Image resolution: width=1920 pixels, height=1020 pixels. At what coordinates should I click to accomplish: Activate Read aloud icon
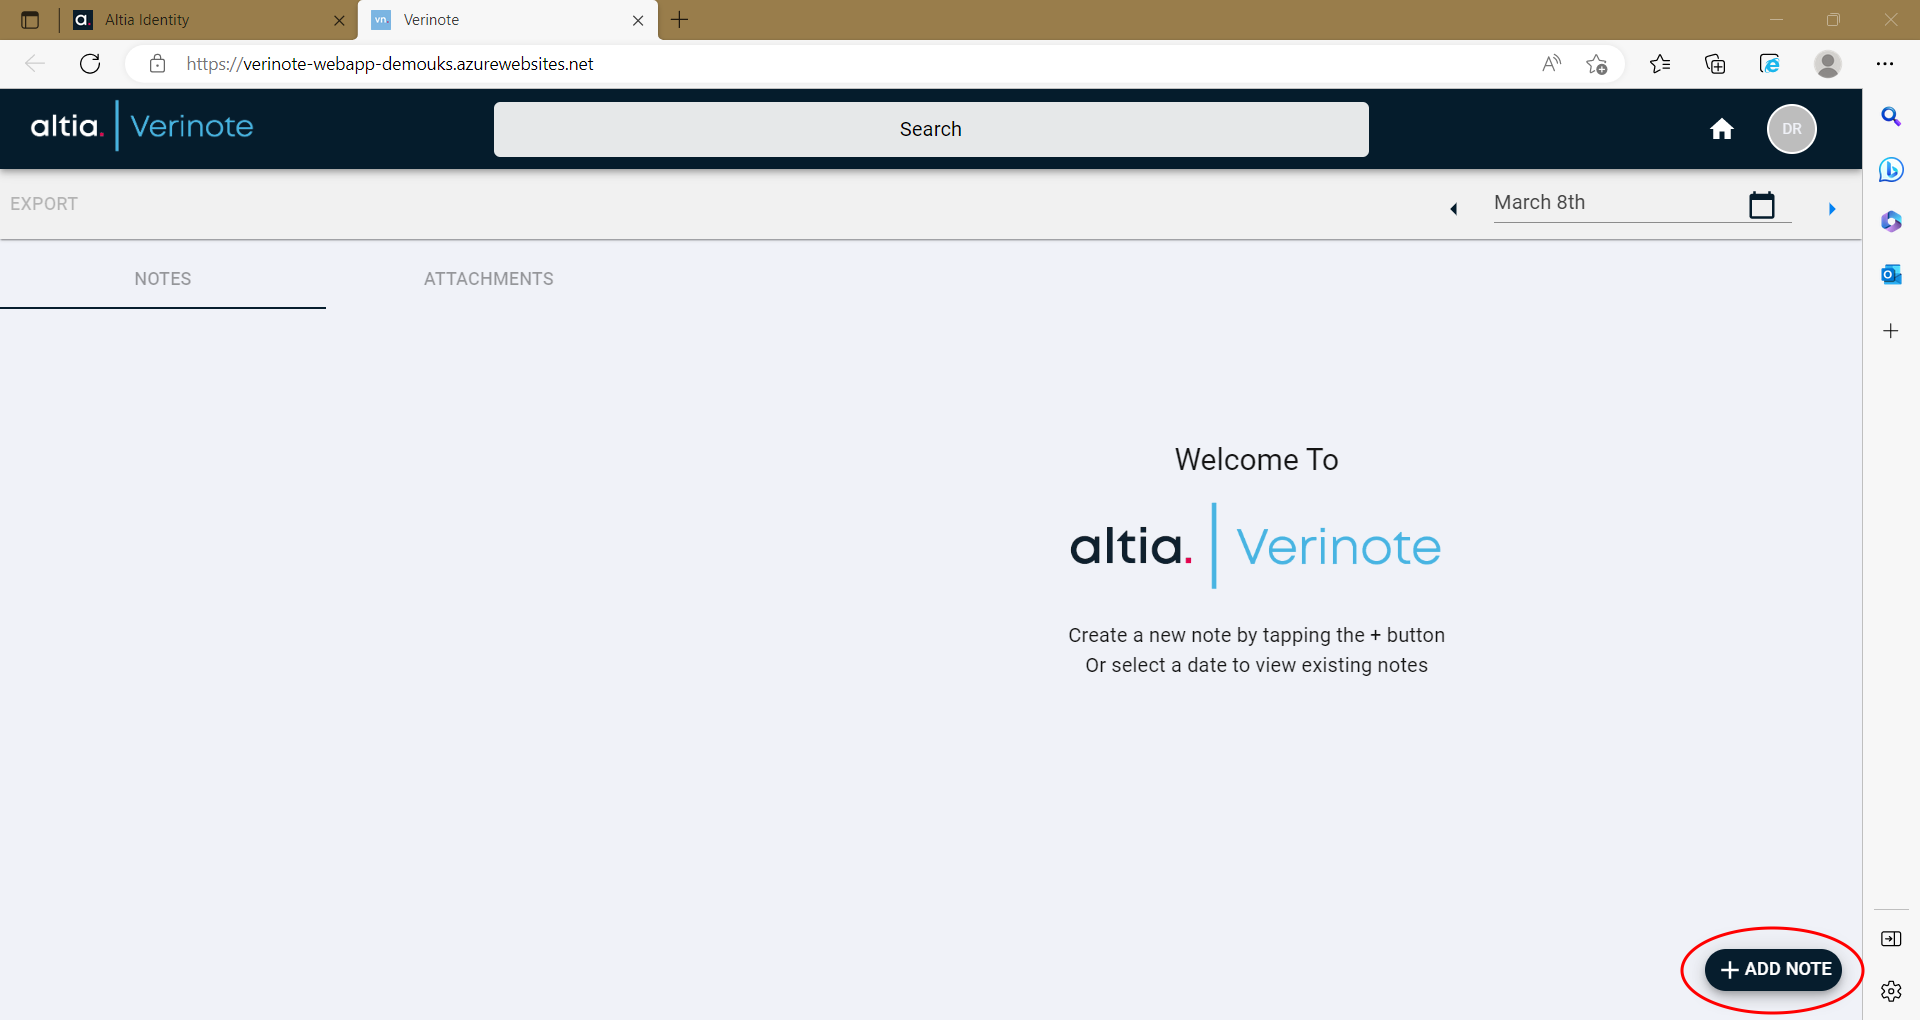tap(1551, 64)
